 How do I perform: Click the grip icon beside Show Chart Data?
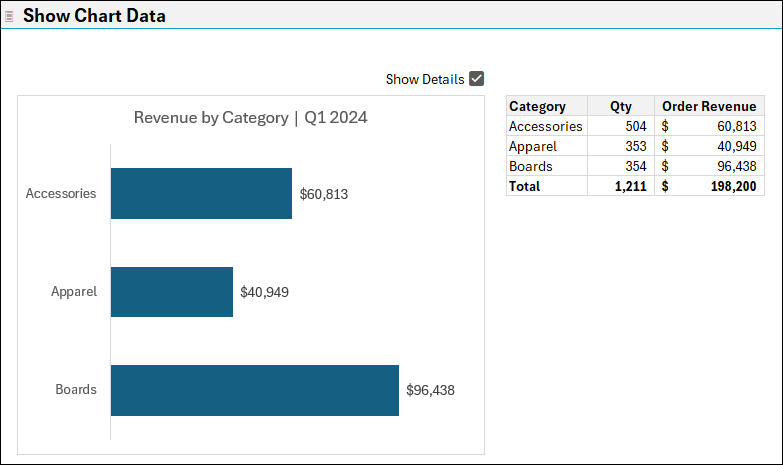(9, 16)
